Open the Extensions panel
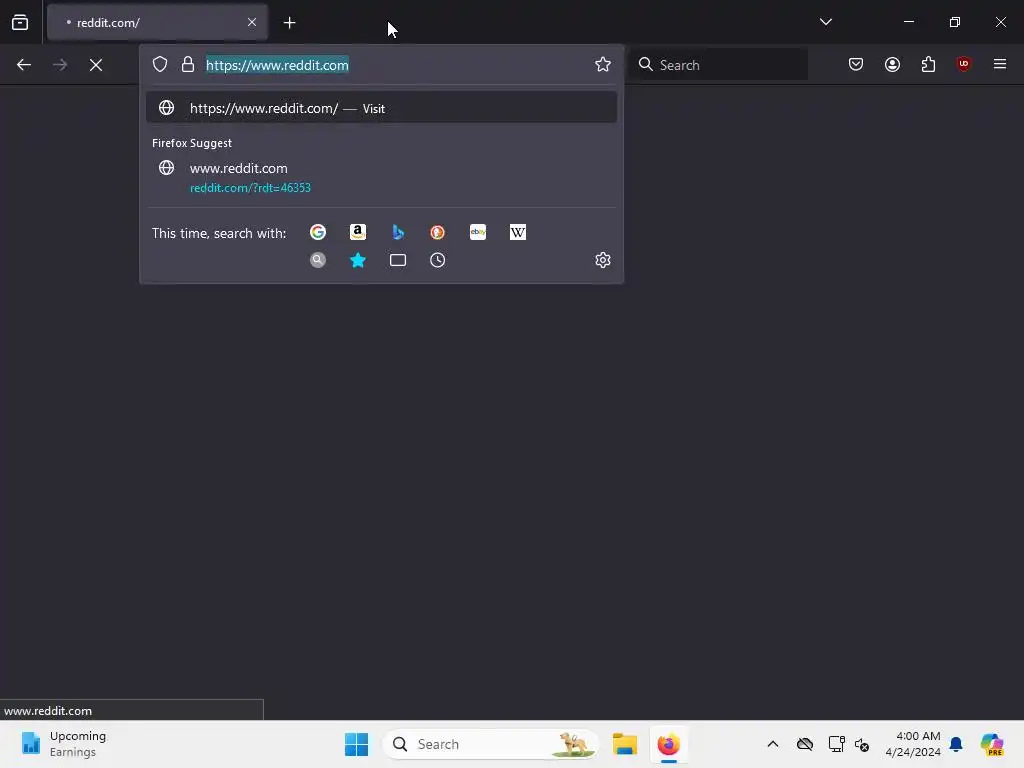 [928, 64]
